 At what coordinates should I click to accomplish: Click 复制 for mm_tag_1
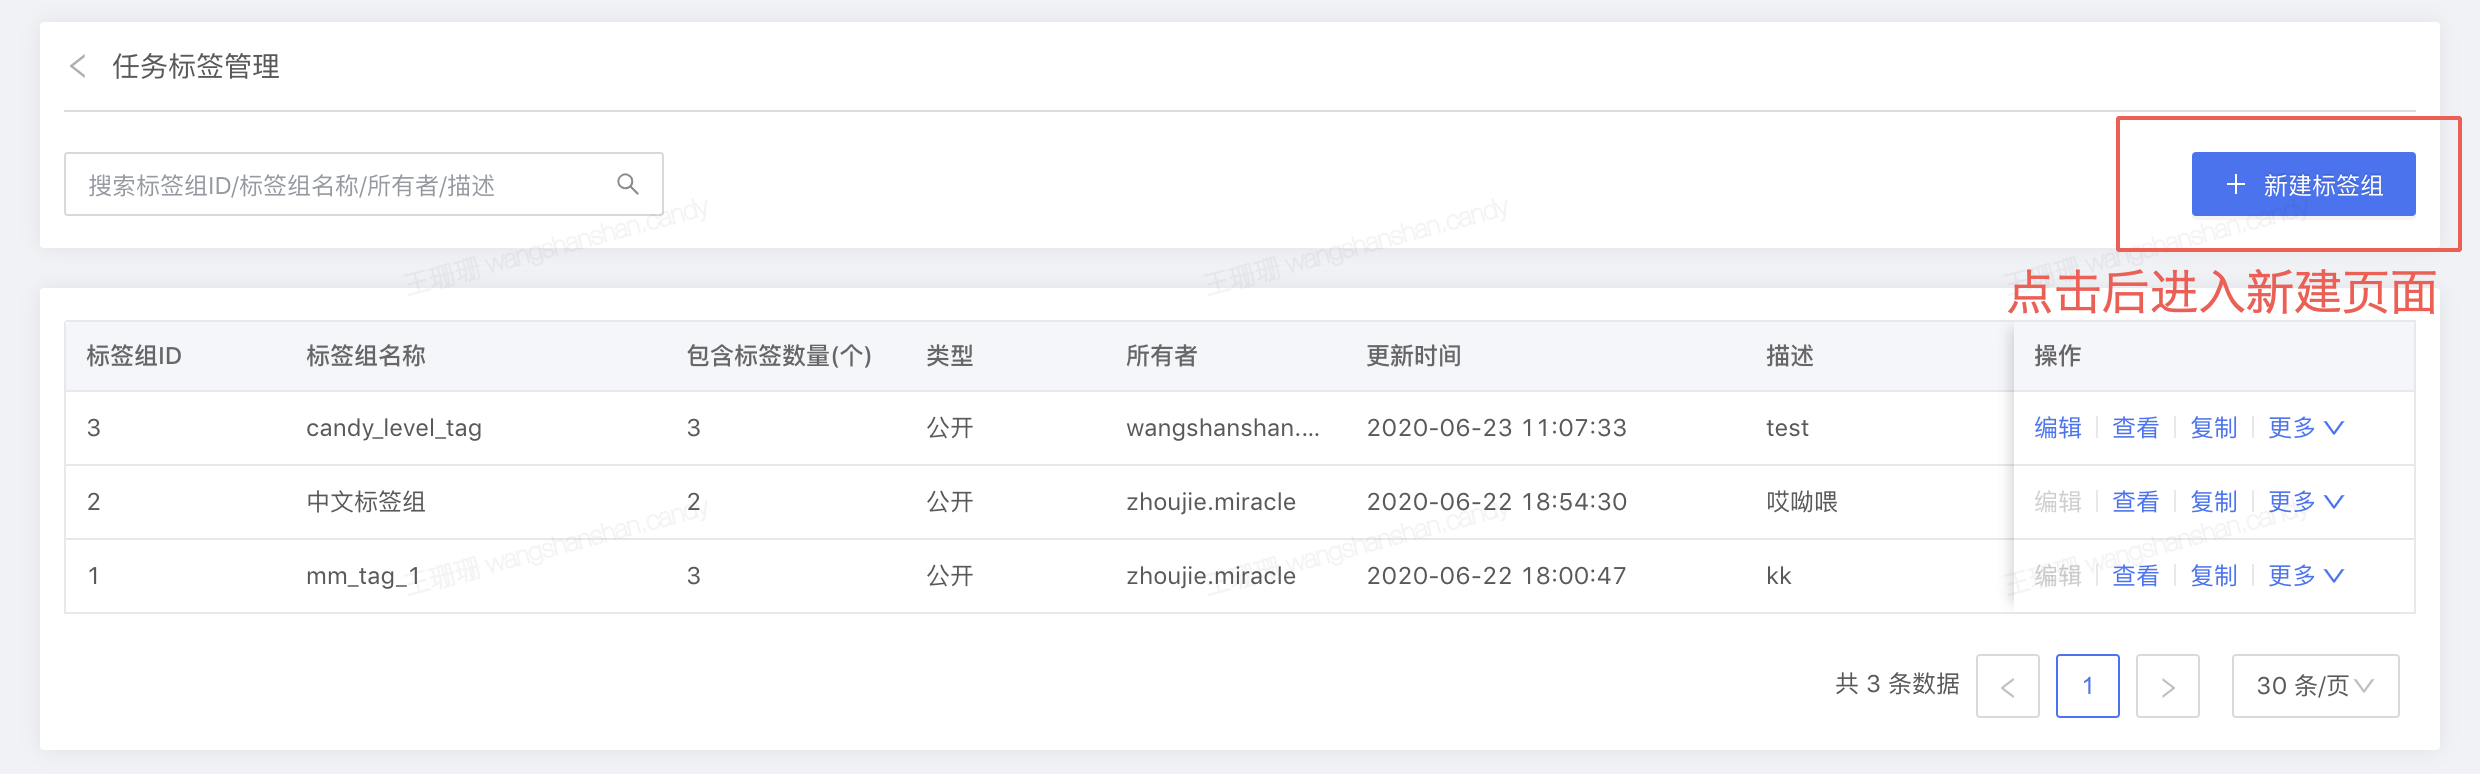pyautogui.click(x=2213, y=576)
